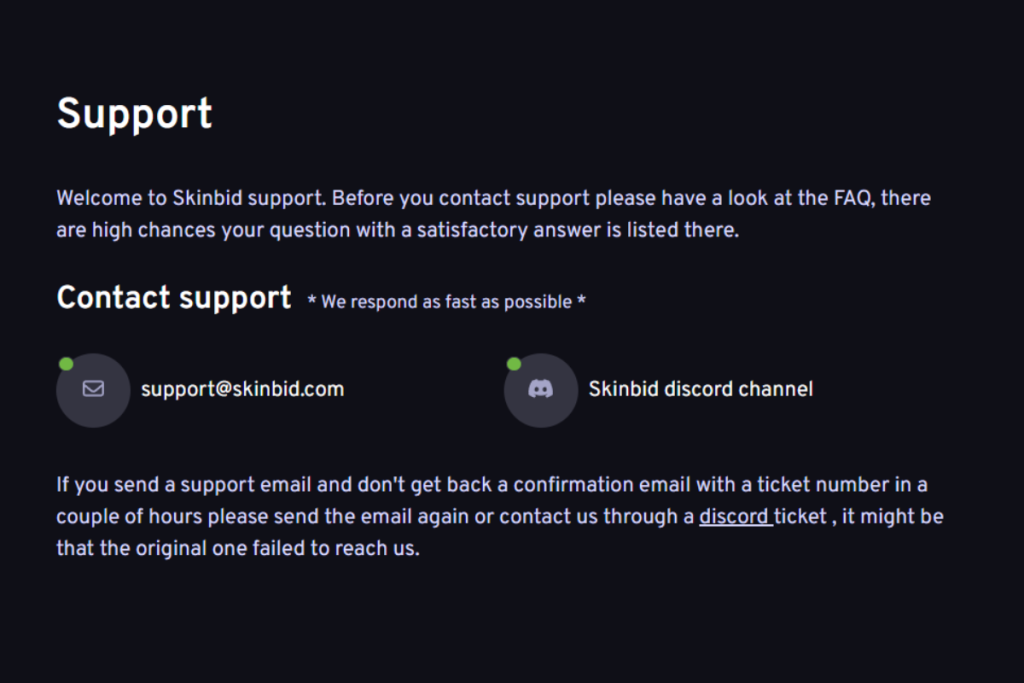This screenshot has height=683, width=1024.
Task: Click the email envelope icon
Action: [x=93, y=389]
